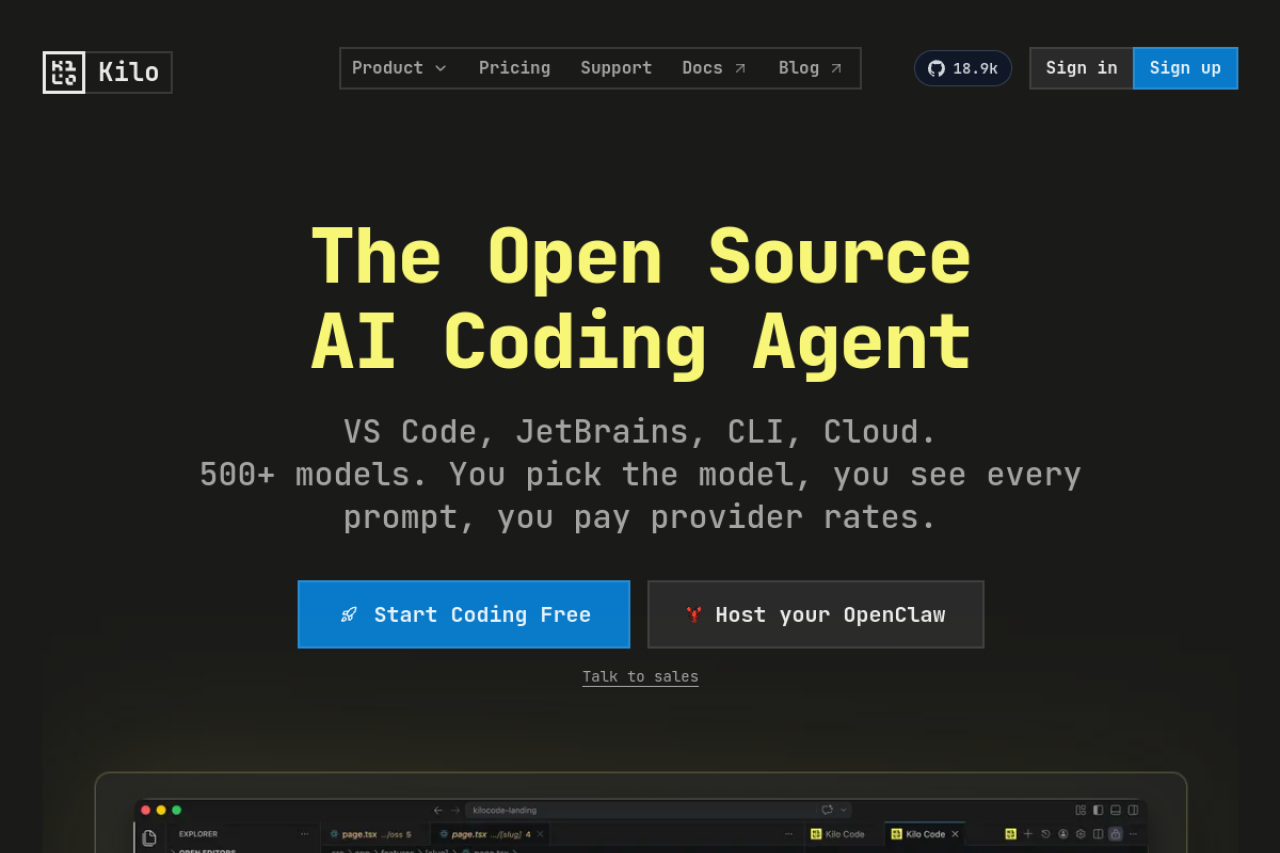Open the Pricing page
Image resolution: width=1280 pixels, height=853 pixels.
point(514,68)
